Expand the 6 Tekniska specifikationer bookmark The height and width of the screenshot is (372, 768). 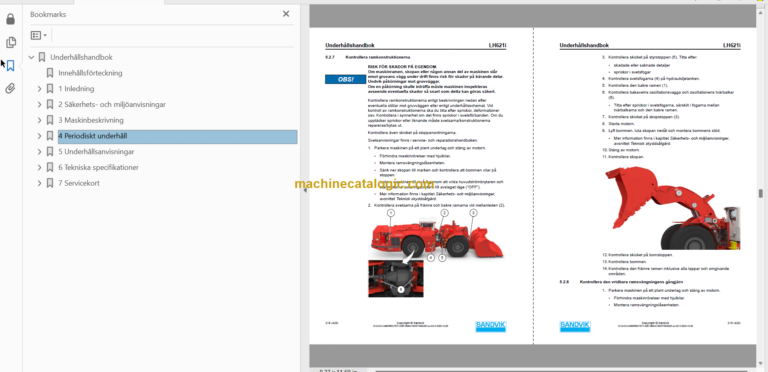(x=40, y=167)
